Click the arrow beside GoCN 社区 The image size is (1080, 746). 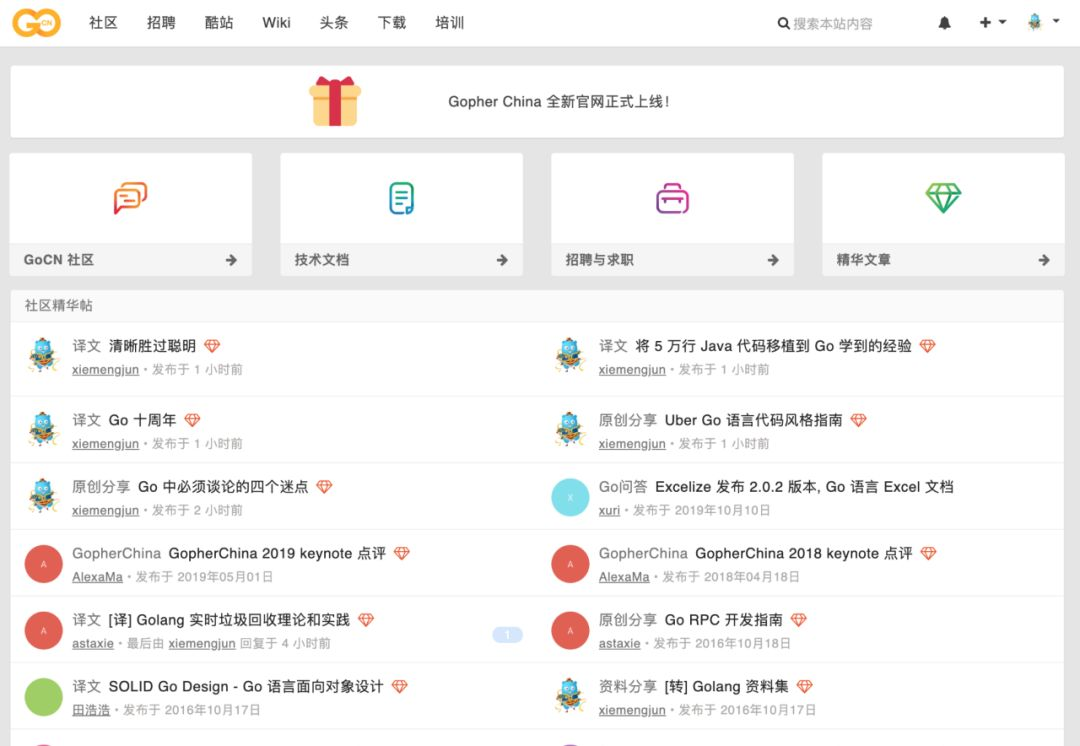[x=231, y=260]
